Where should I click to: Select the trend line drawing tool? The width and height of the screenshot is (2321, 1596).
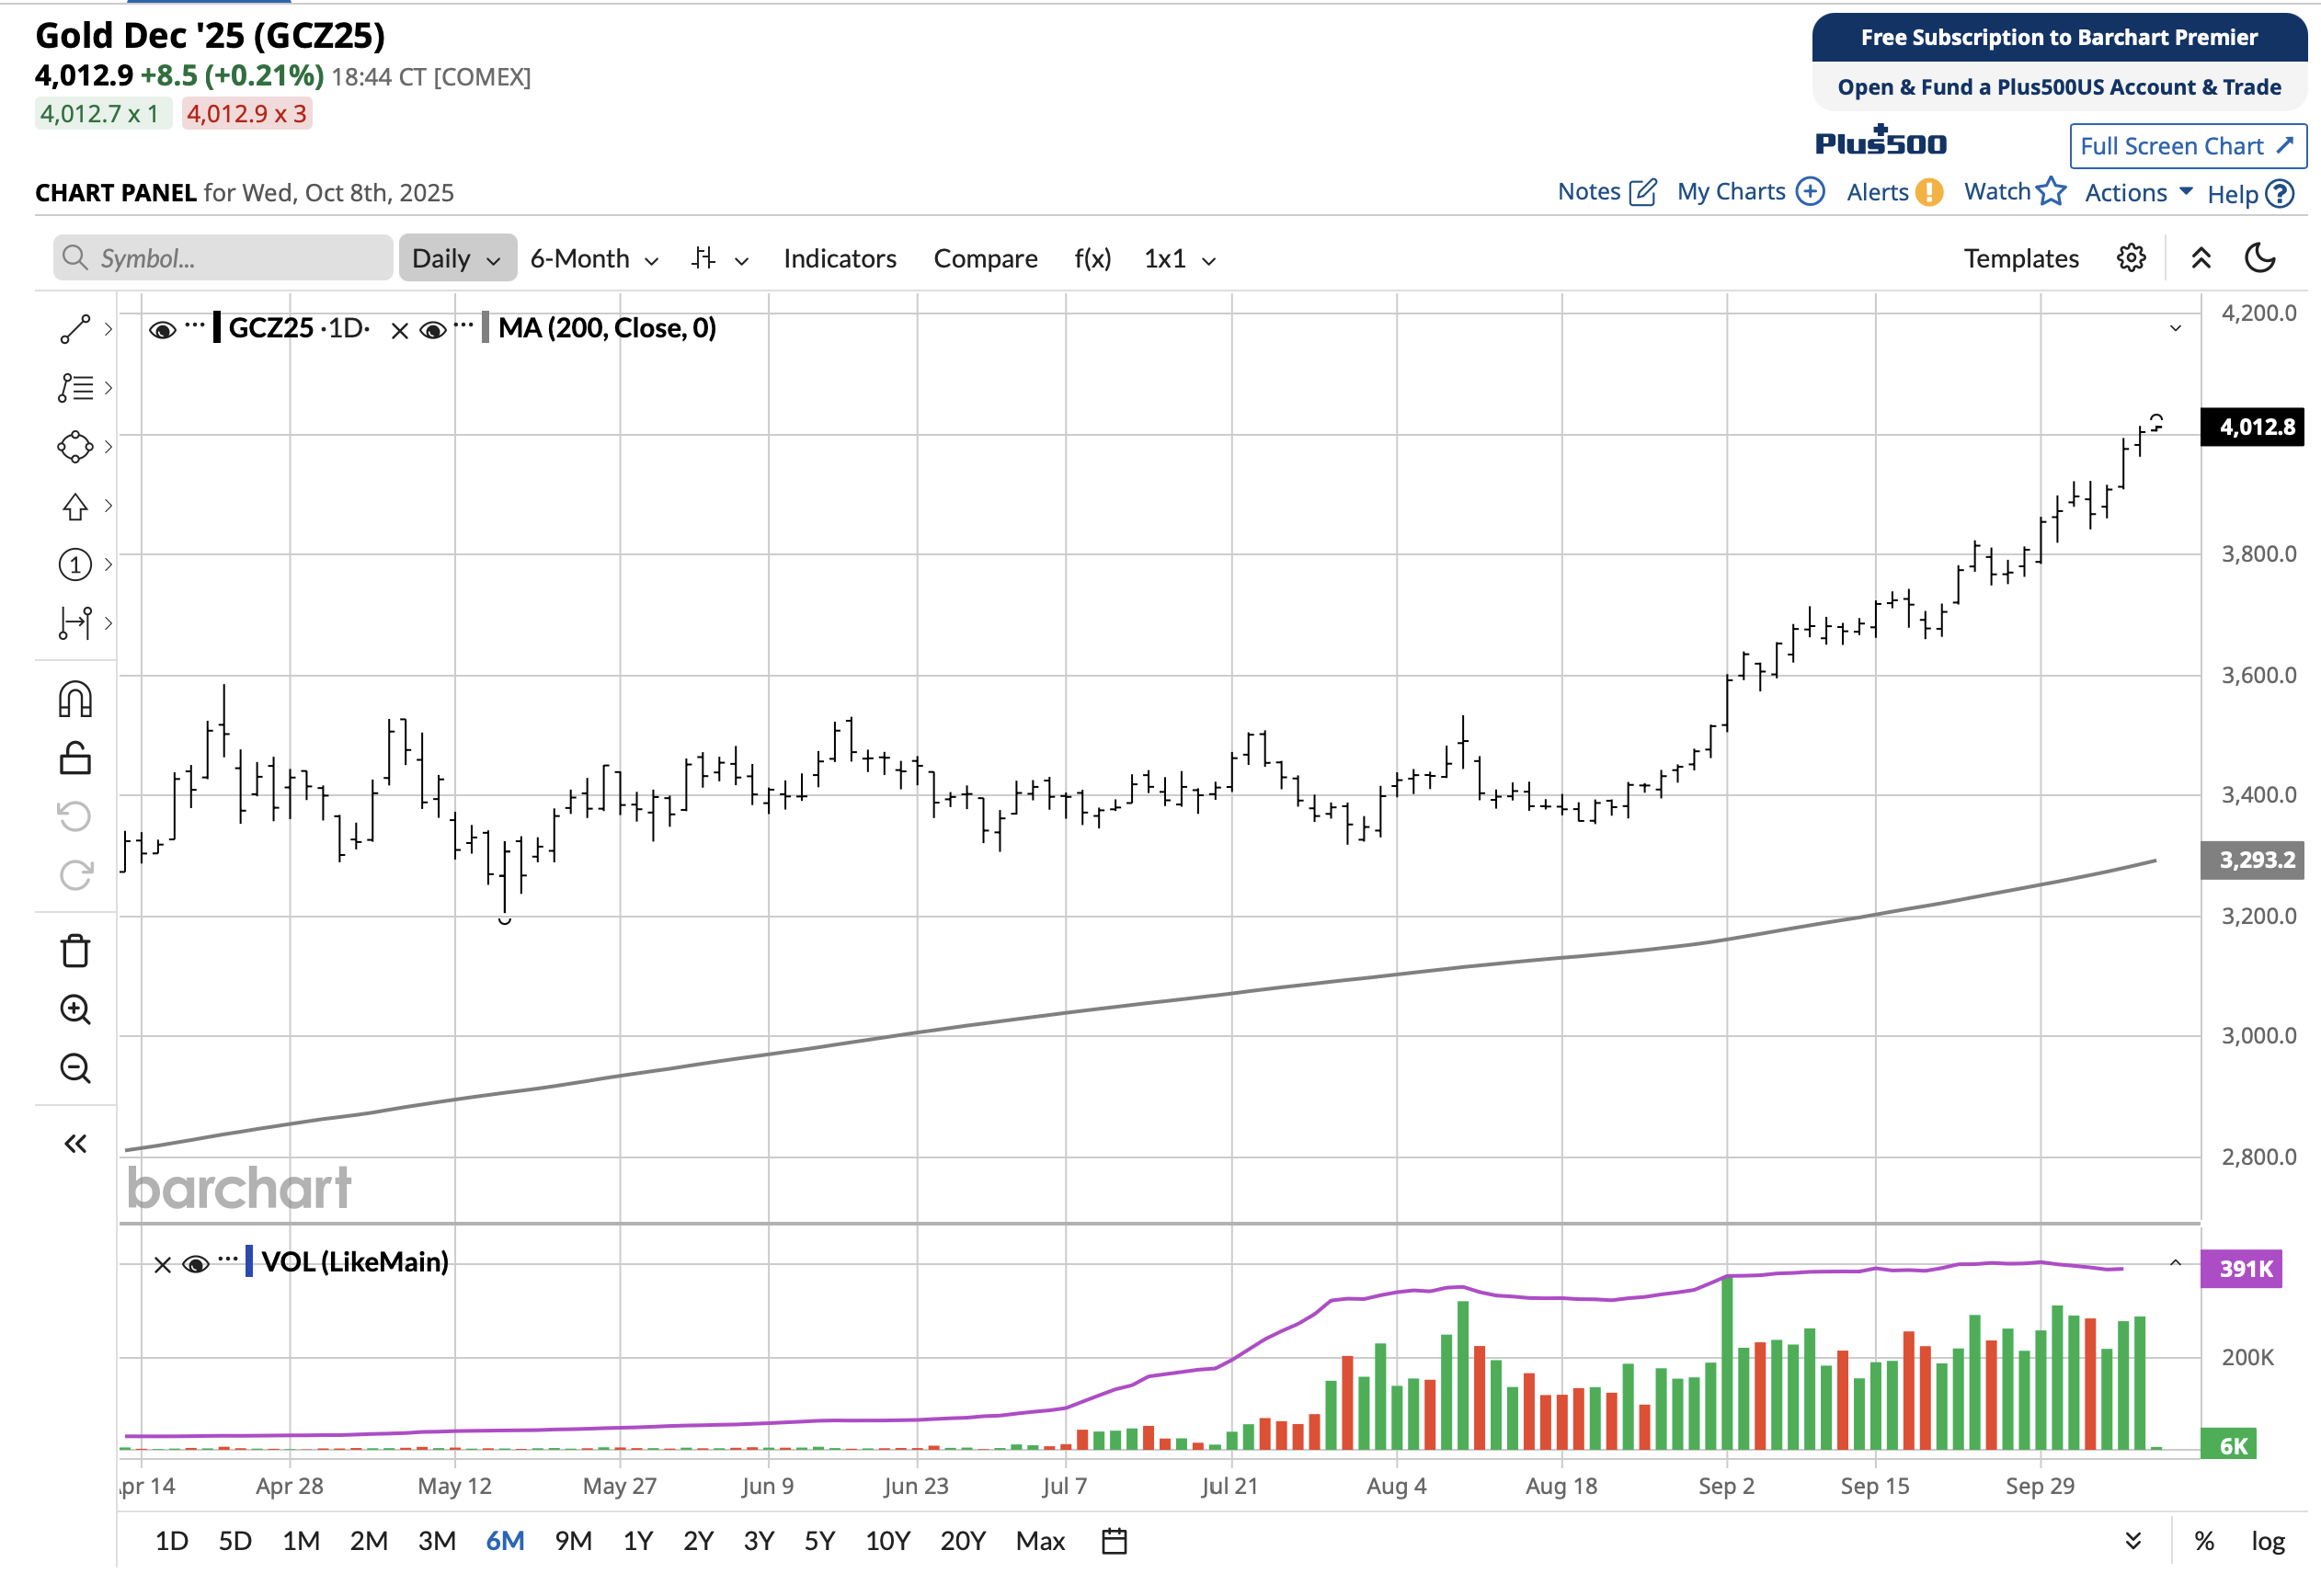(x=75, y=329)
